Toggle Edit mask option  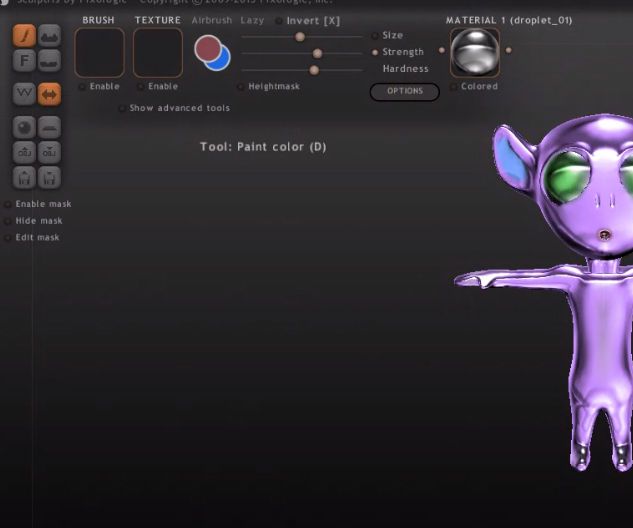pyautogui.click(x=7, y=238)
